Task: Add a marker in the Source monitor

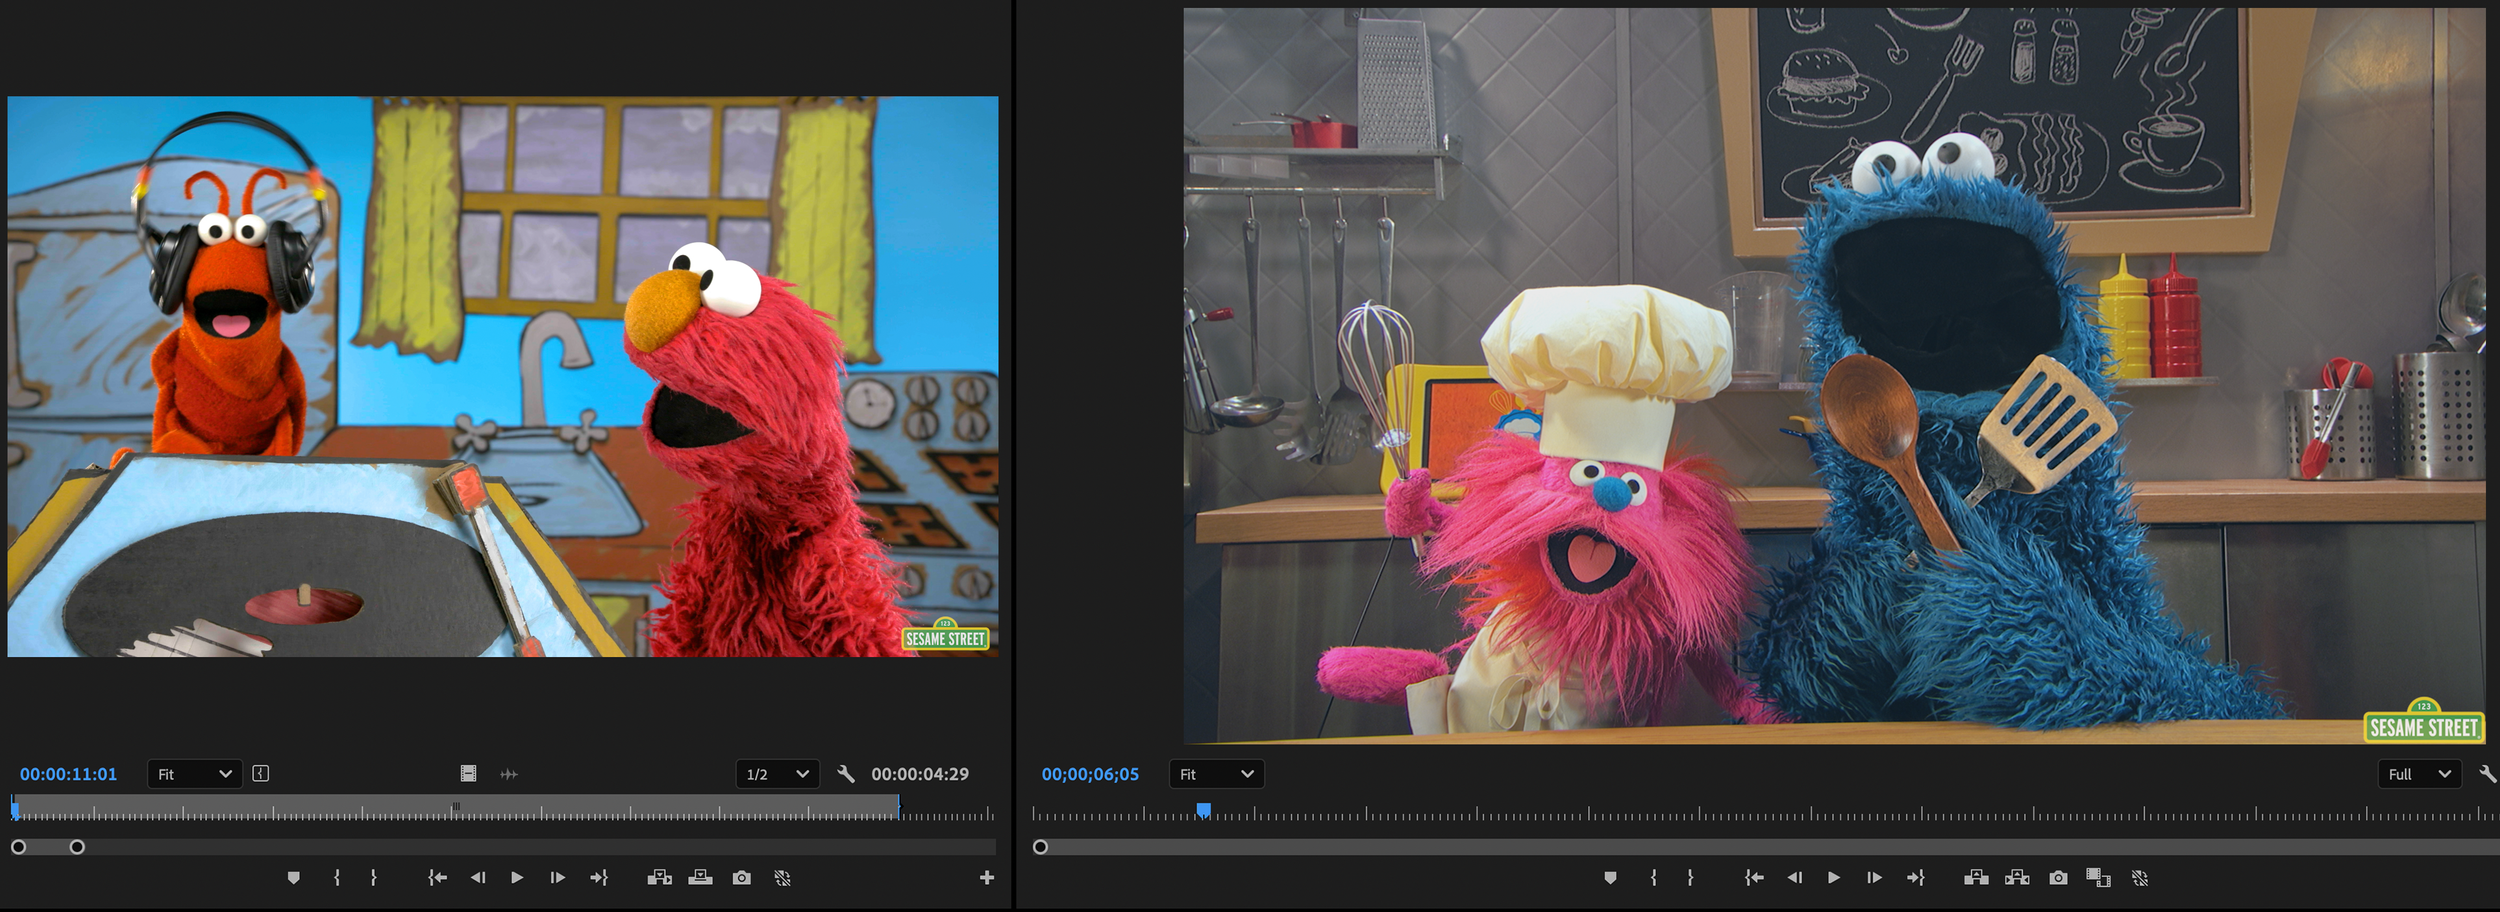Action: click(x=293, y=878)
